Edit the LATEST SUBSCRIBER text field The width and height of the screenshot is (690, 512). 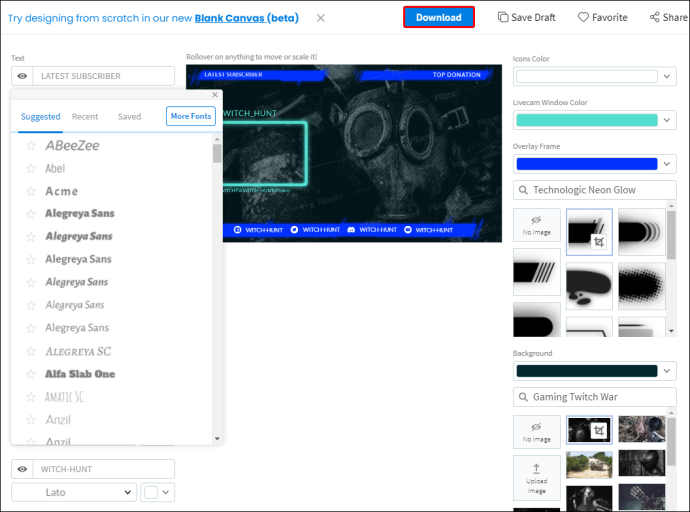click(x=104, y=76)
